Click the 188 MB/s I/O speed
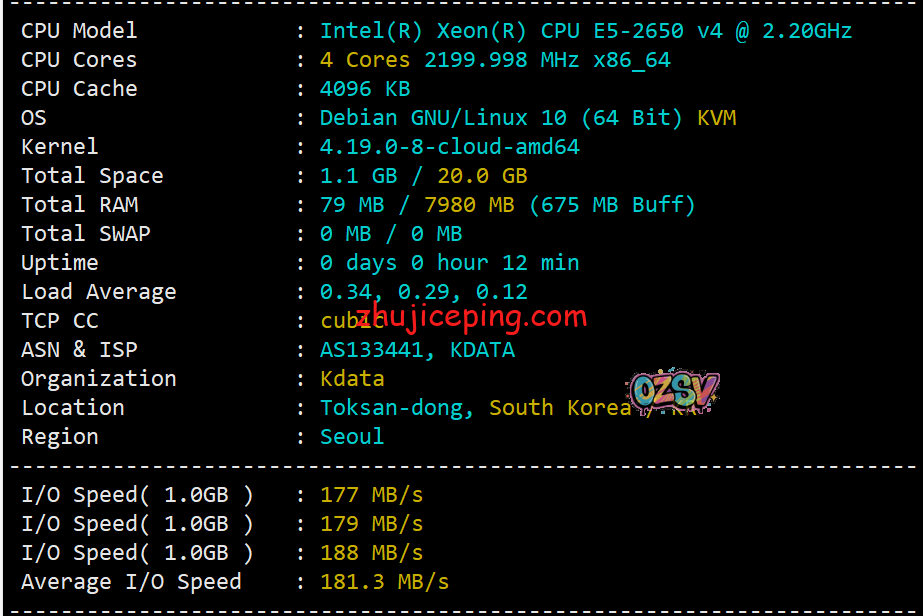Image resolution: width=923 pixels, height=616 pixels. click(371, 553)
